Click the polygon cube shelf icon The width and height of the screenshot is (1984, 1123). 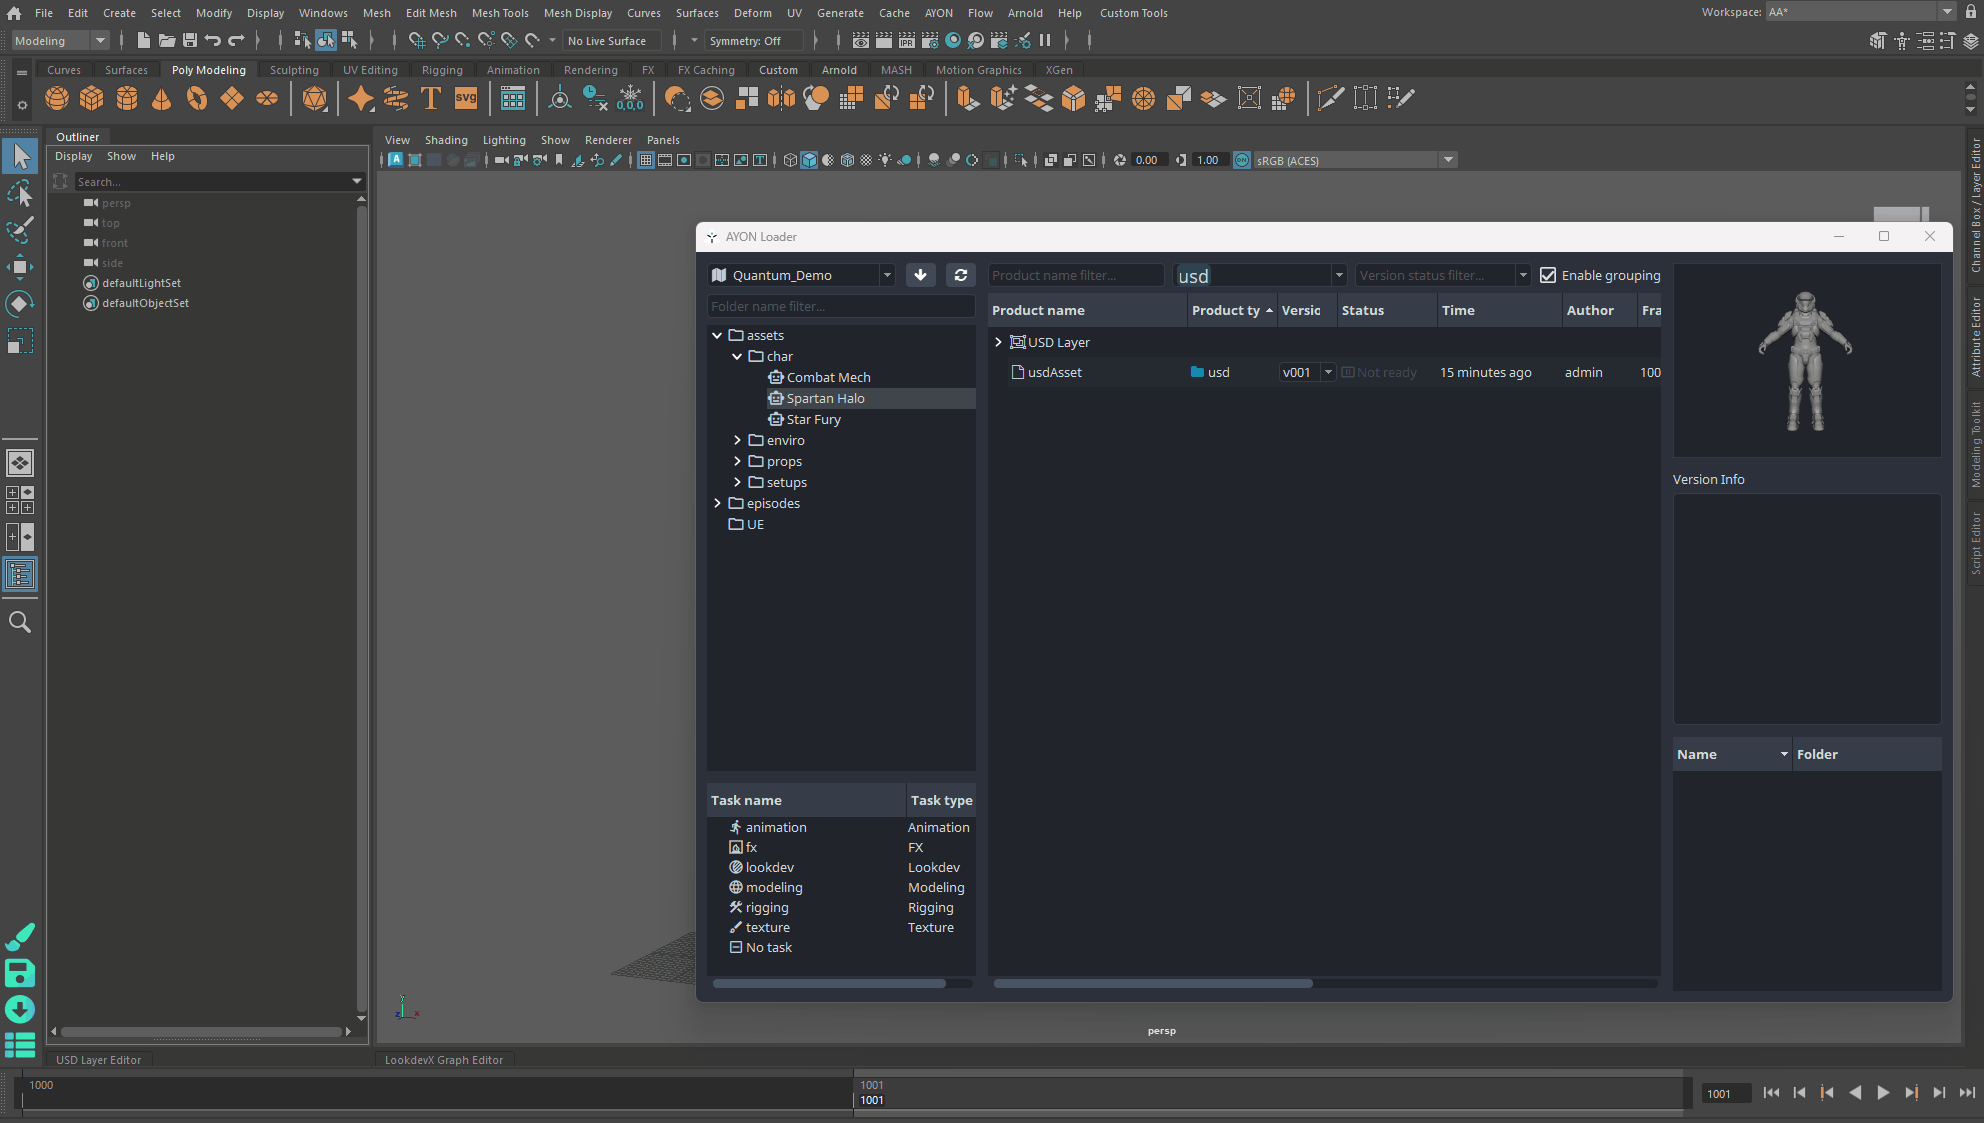[x=92, y=98]
